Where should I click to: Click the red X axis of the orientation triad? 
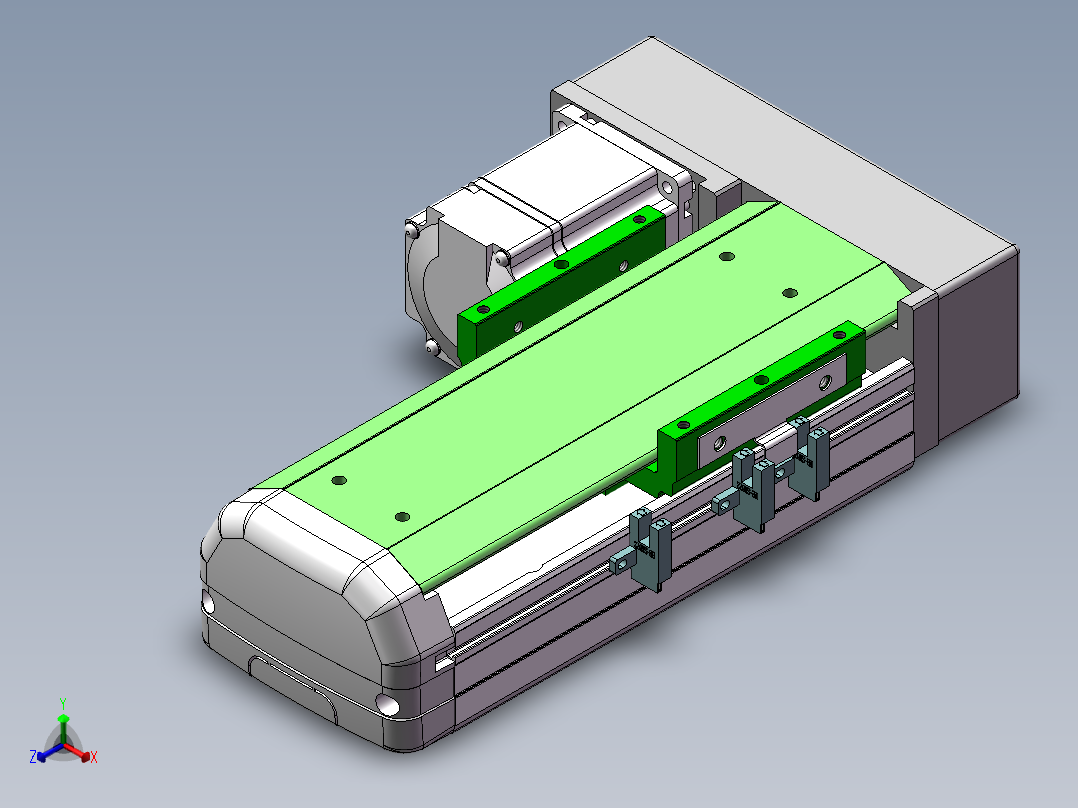pos(80,753)
